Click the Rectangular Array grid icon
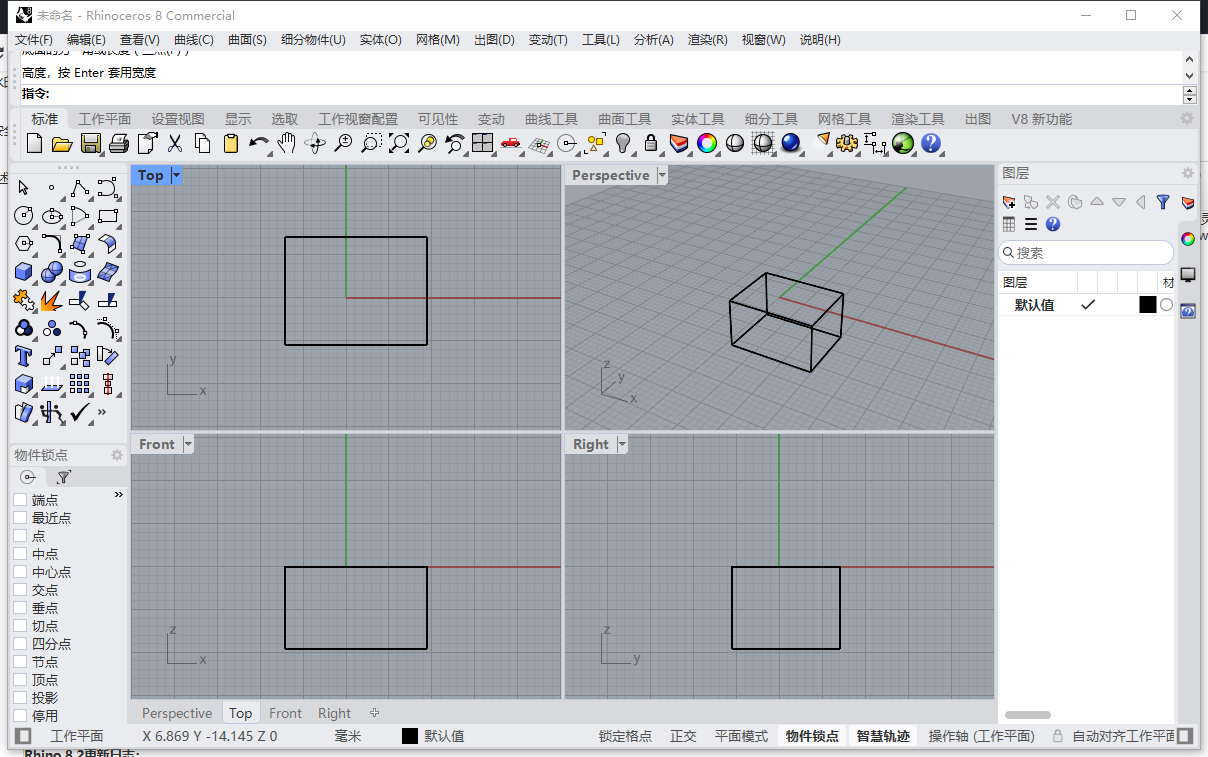This screenshot has height=757, width=1208. tap(80, 384)
